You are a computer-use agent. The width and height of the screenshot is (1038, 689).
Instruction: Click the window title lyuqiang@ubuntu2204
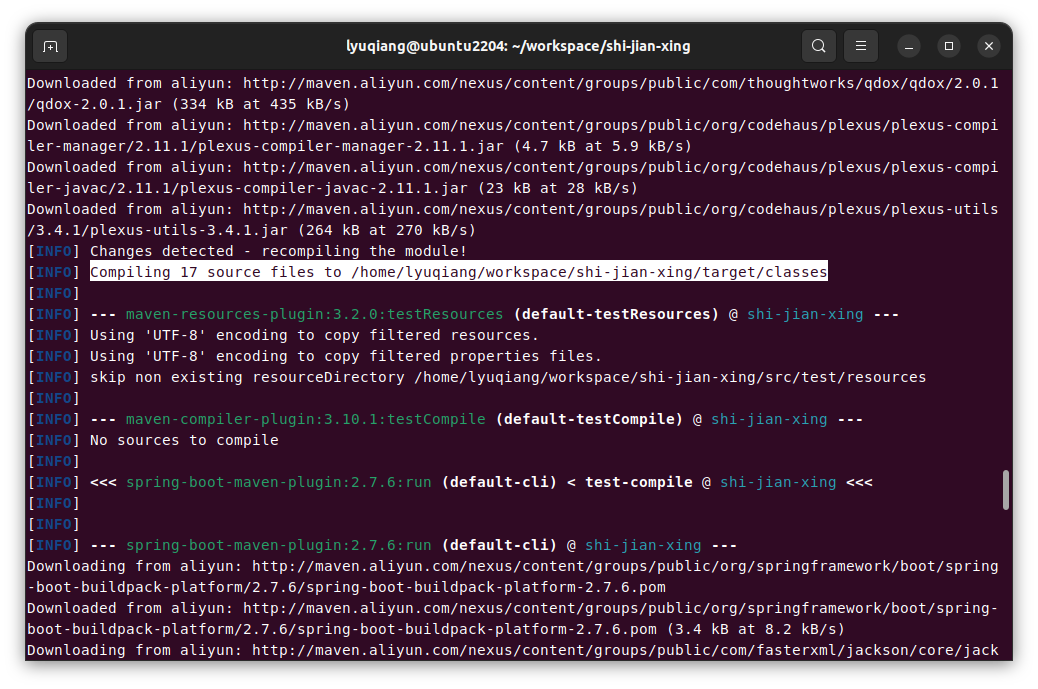pyautogui.click(x=518, y=46)
